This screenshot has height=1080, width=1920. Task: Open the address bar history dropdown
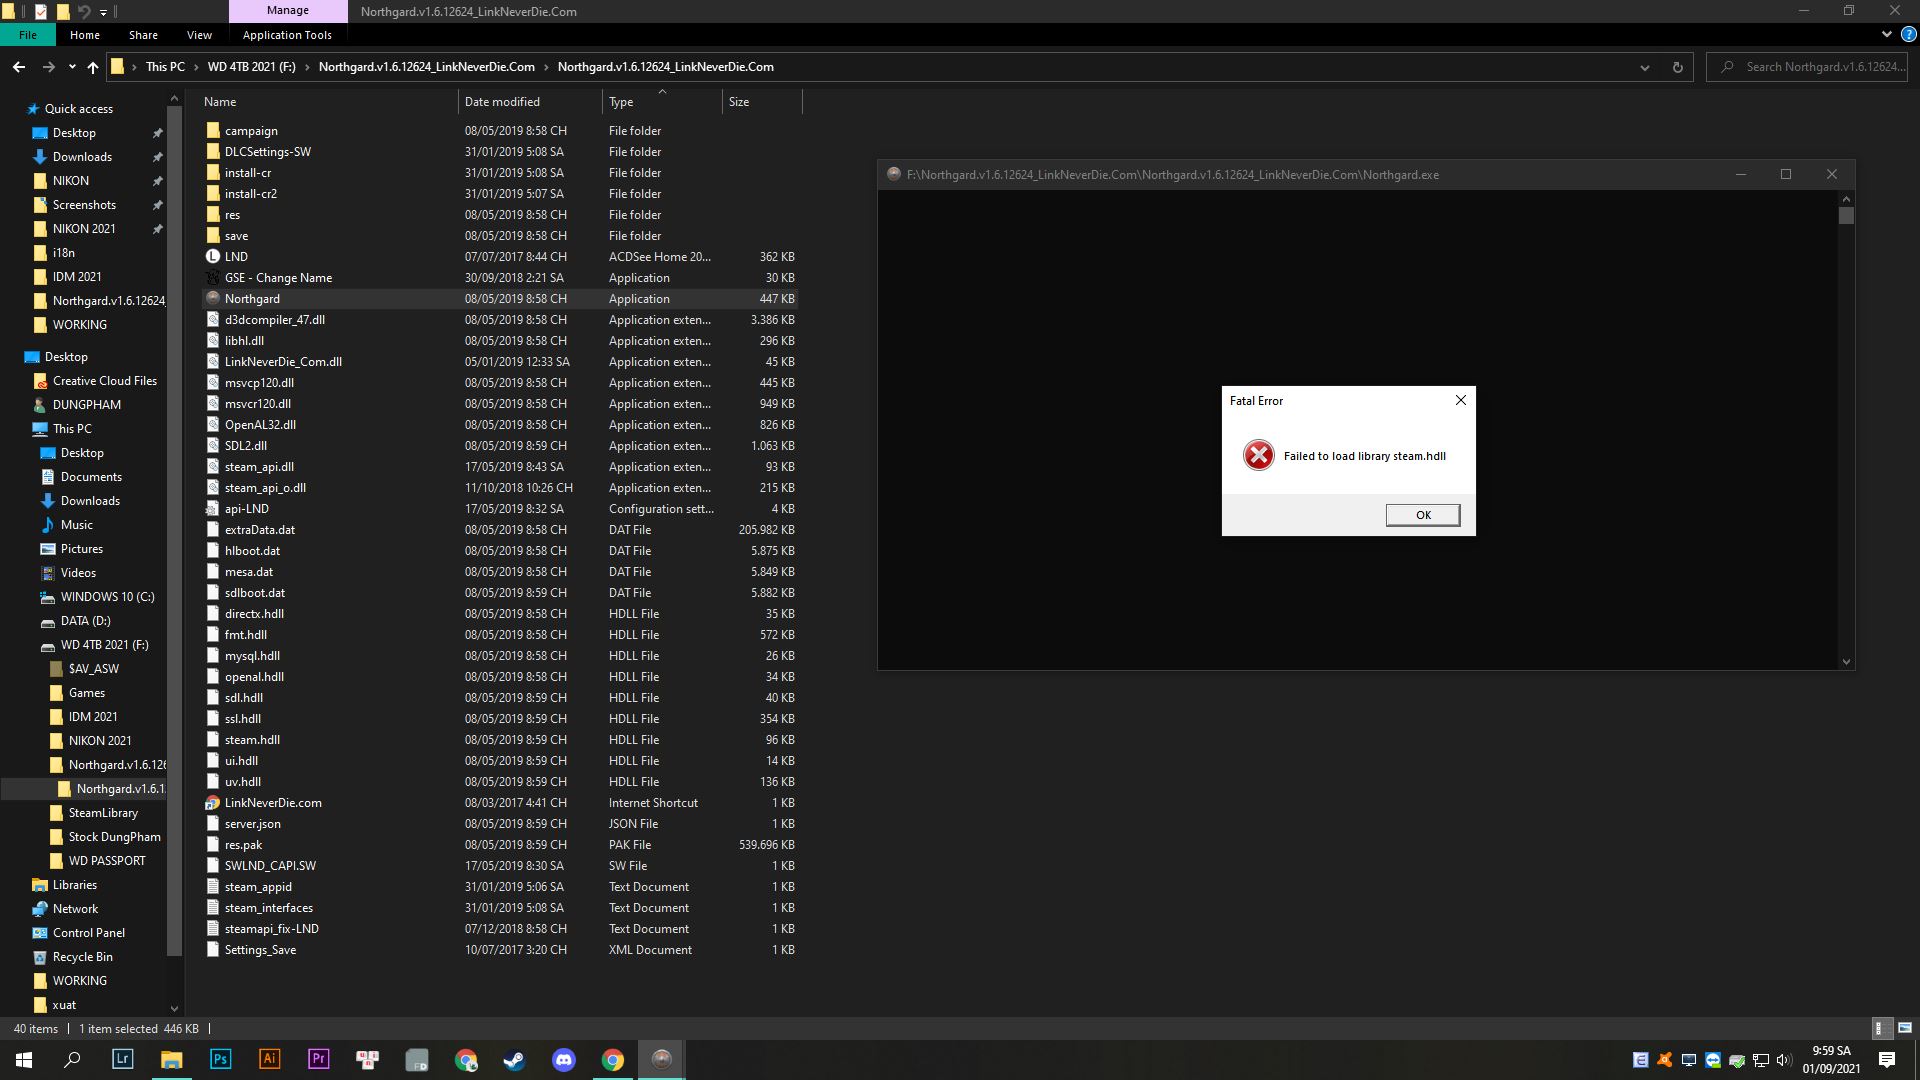coord(1645,67)
